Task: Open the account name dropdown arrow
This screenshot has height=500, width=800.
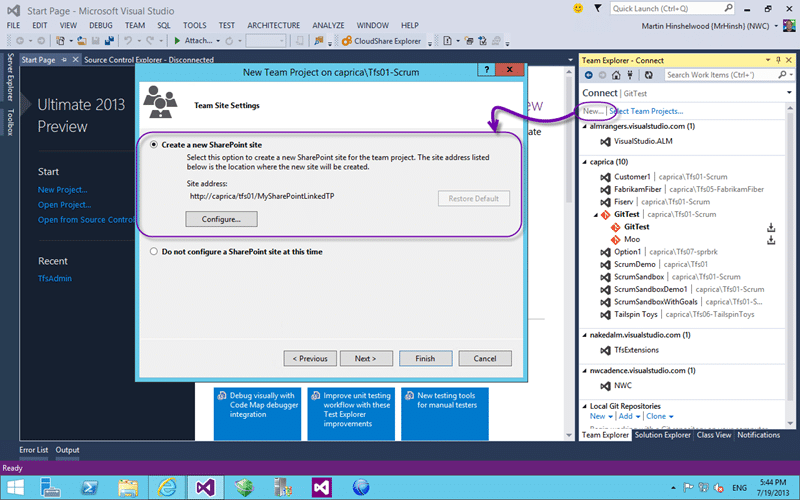Action: (x=776, y=26)
